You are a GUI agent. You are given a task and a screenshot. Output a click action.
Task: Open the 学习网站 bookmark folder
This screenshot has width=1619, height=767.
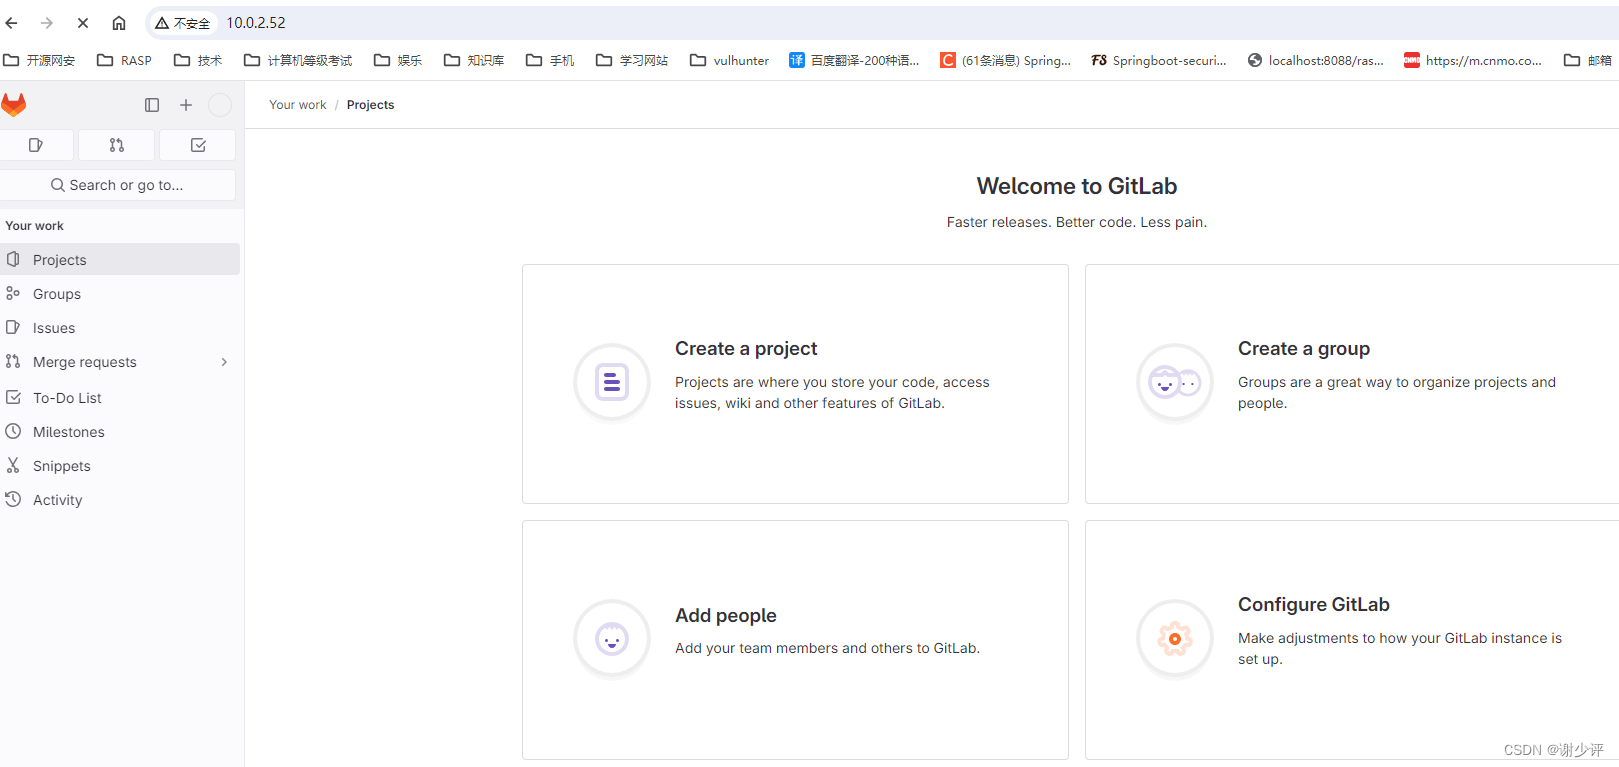632,60
